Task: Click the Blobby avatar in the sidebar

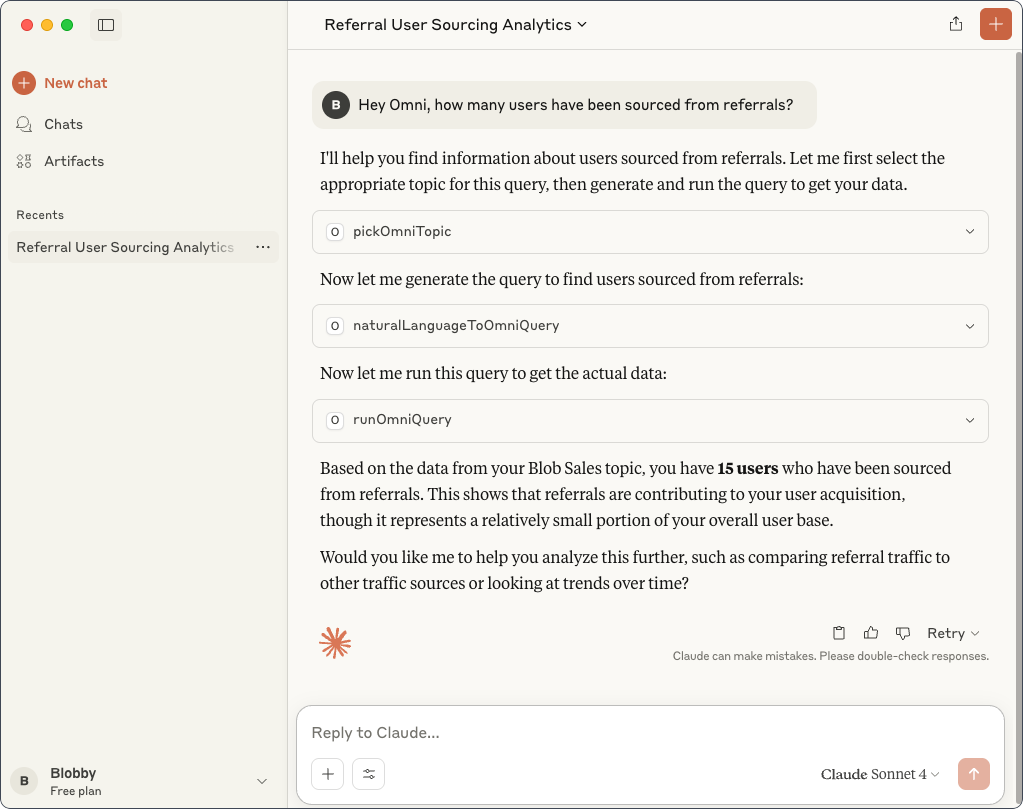Action: (25, 781)
